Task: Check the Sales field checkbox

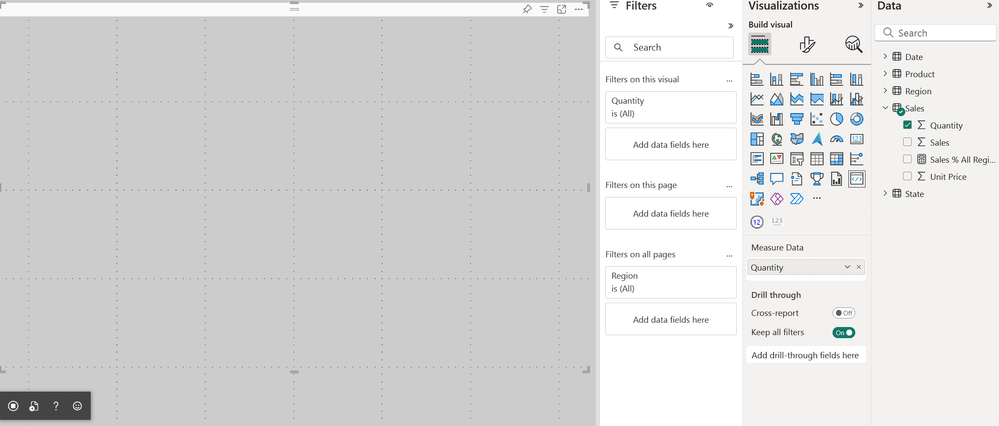Action: click(907, 142)
